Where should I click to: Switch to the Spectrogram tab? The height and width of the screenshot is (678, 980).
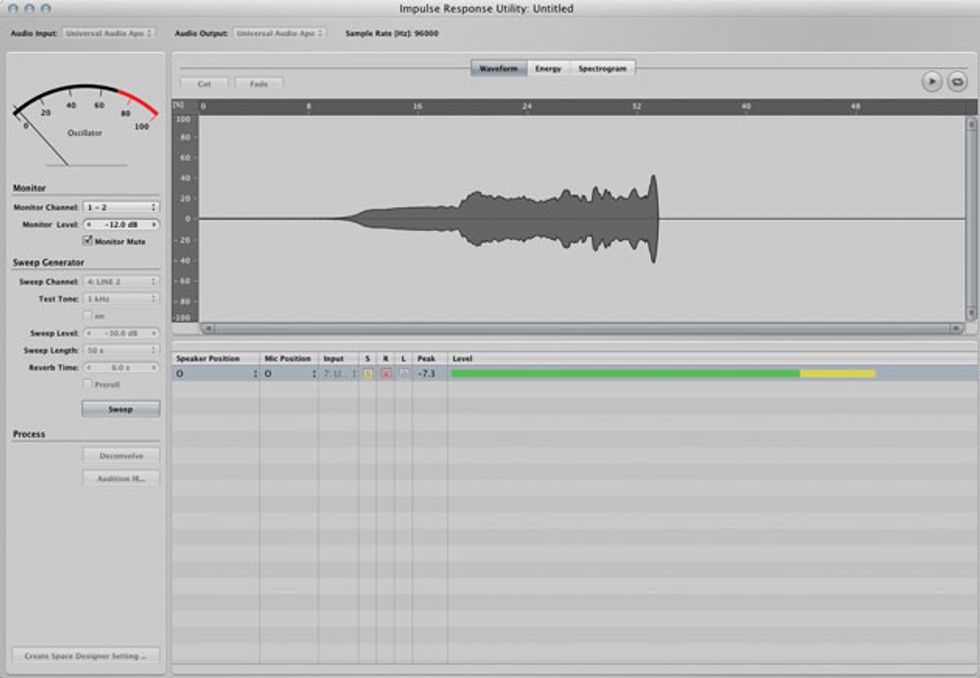click(x=602, y=69)
